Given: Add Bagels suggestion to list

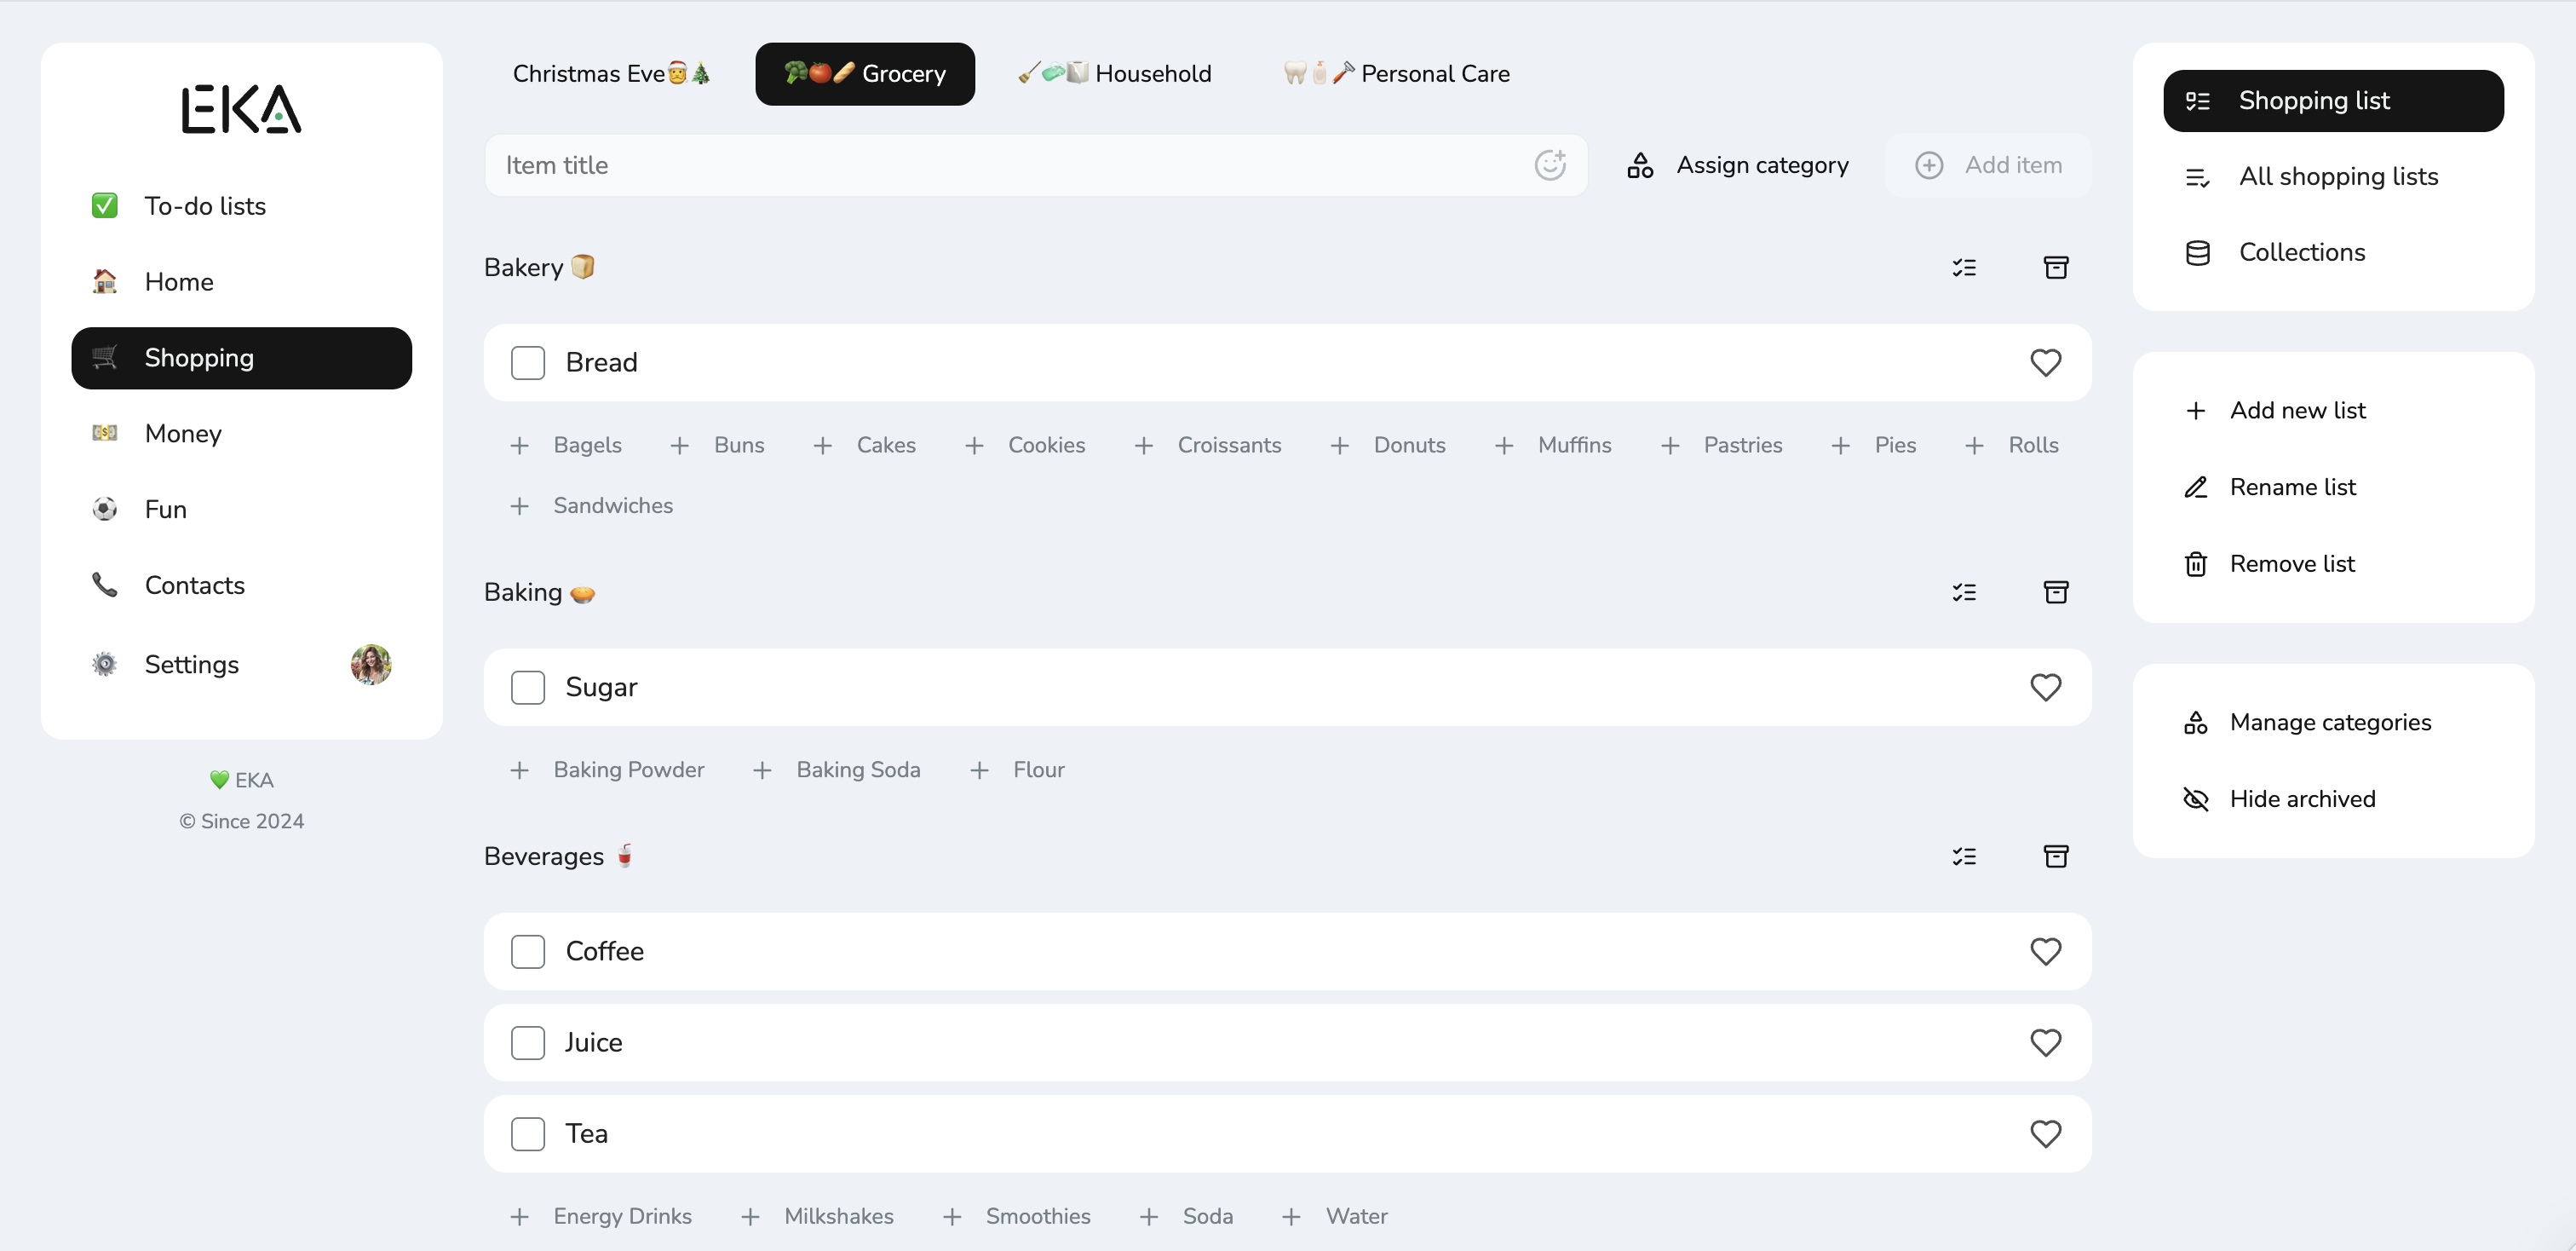Looking at the screenshot, I should [566, 445].
